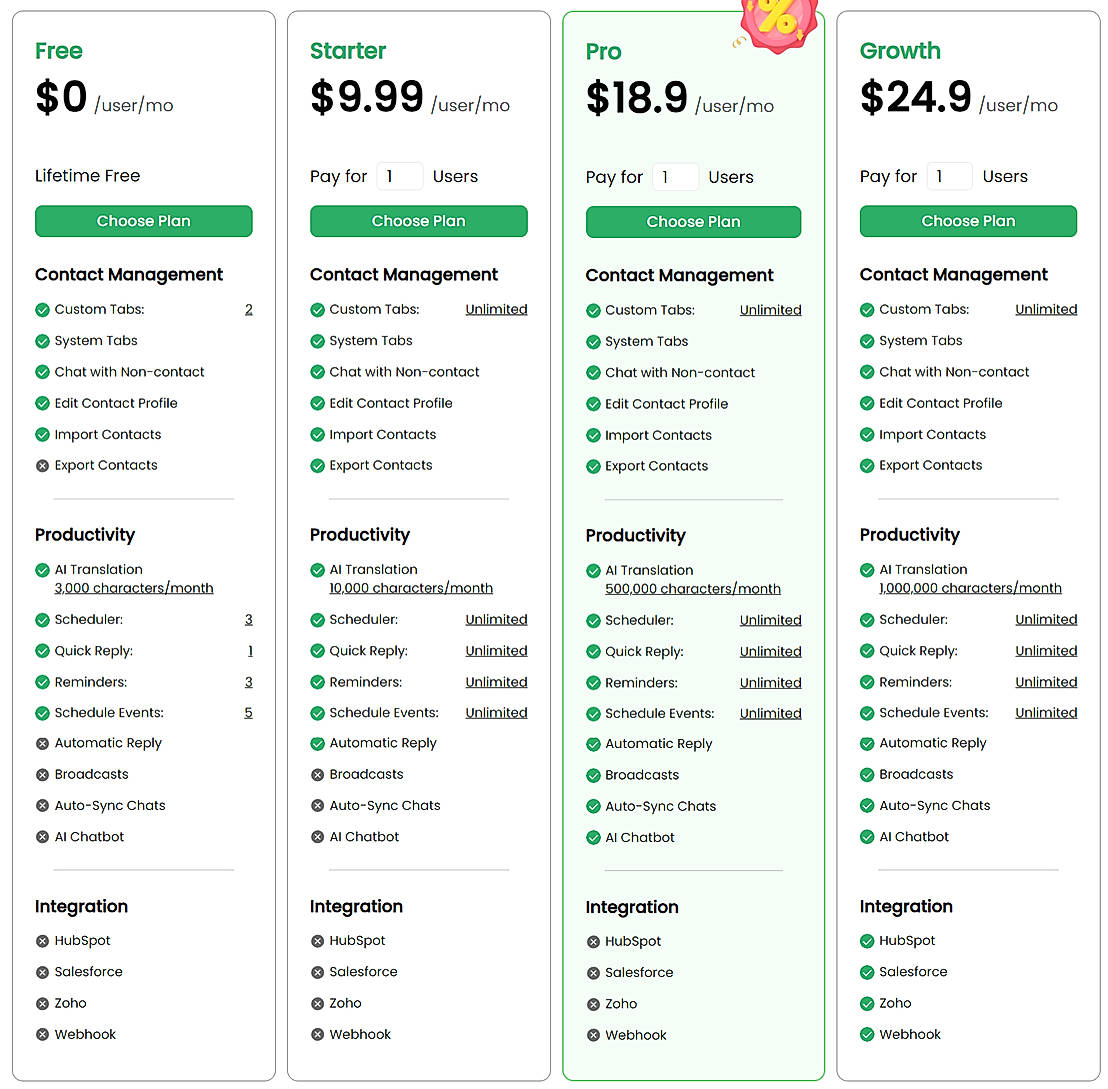Click the Growth plan 1,000,000 characters/month link
1108x1089 pixels.
(x=970, y=589)
